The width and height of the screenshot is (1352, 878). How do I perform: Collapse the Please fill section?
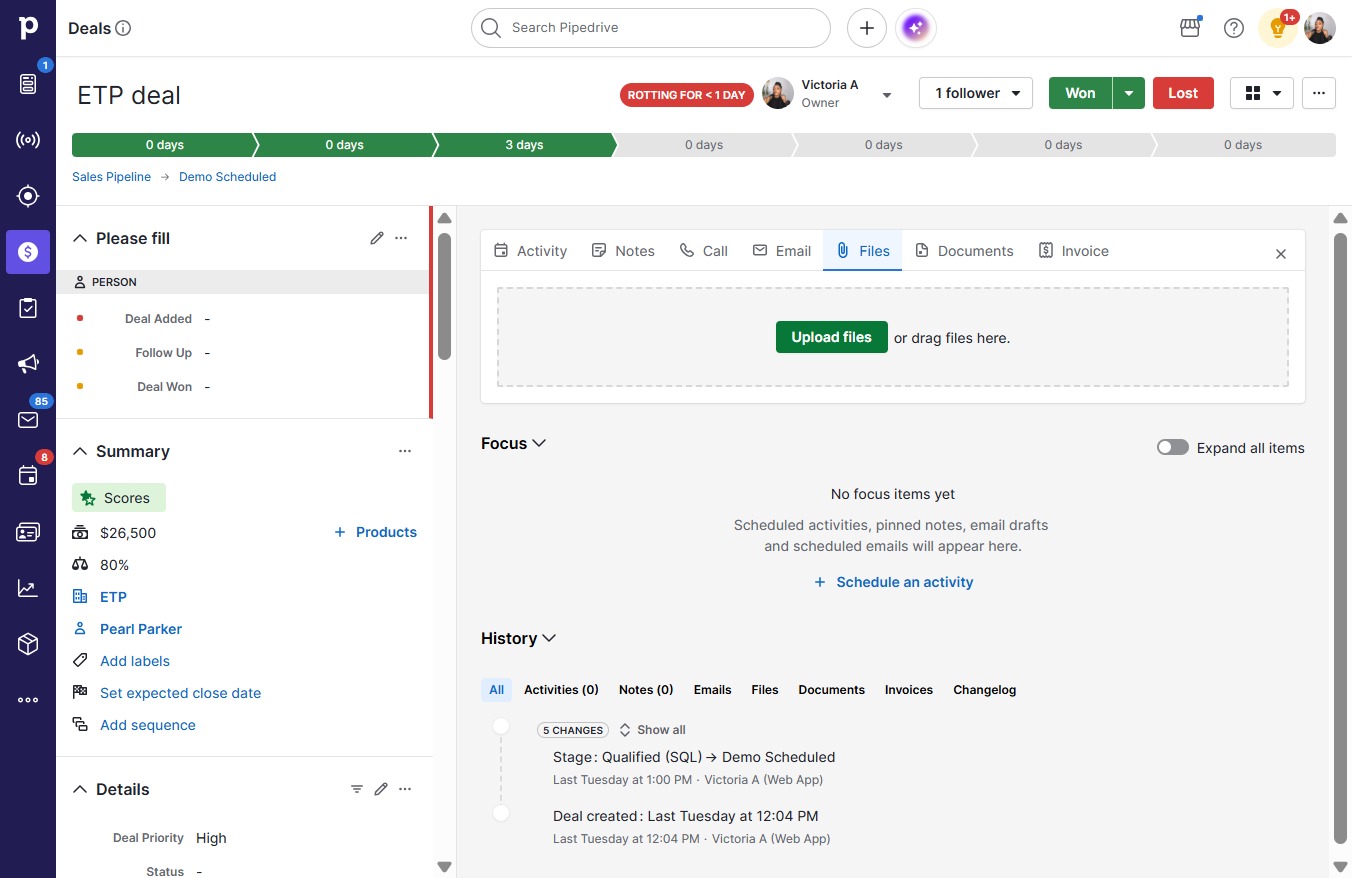81,238
